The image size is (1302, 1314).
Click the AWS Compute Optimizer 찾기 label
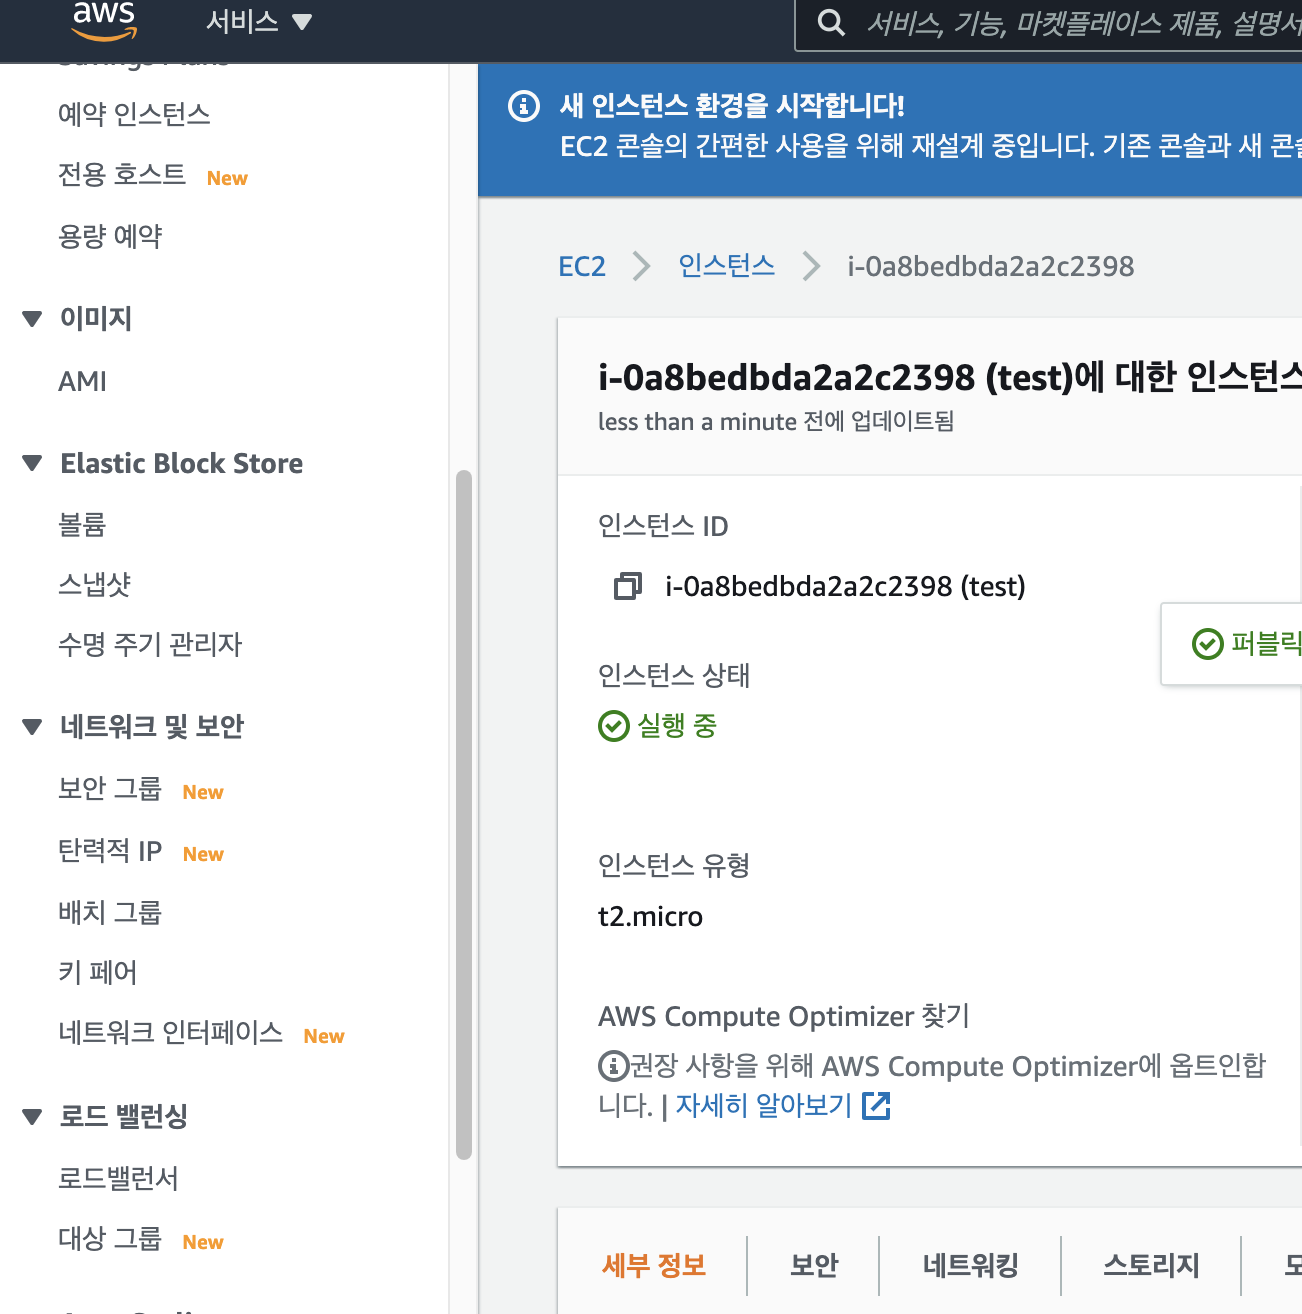(x=784, y=1017)
